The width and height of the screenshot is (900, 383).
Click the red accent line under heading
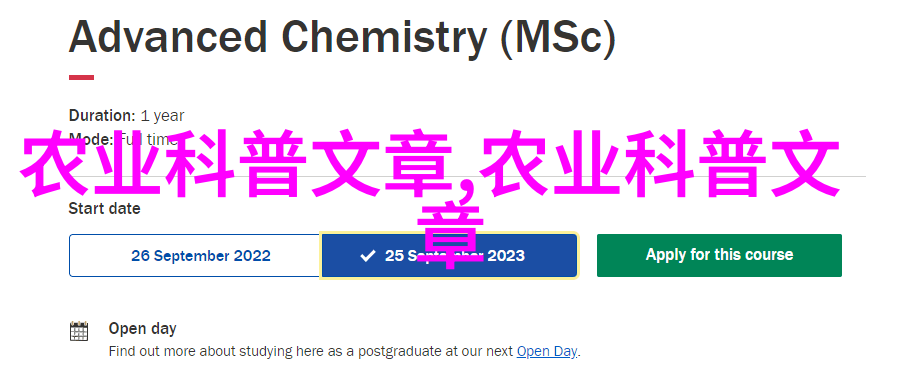[x=82, y=77]
